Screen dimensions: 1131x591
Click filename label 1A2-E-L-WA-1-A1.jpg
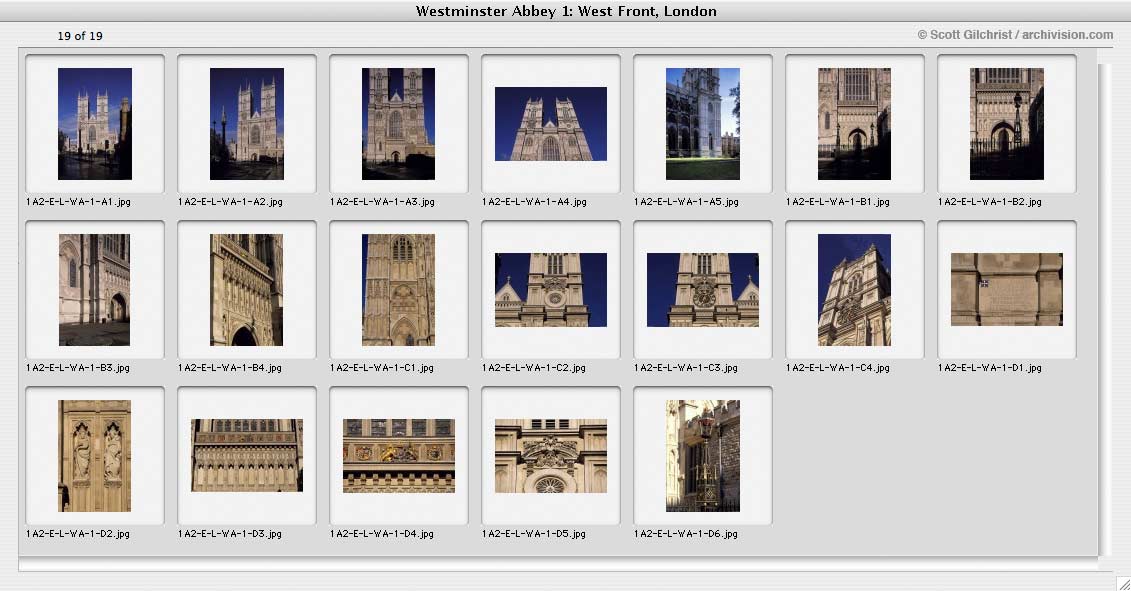click(78, 202)
